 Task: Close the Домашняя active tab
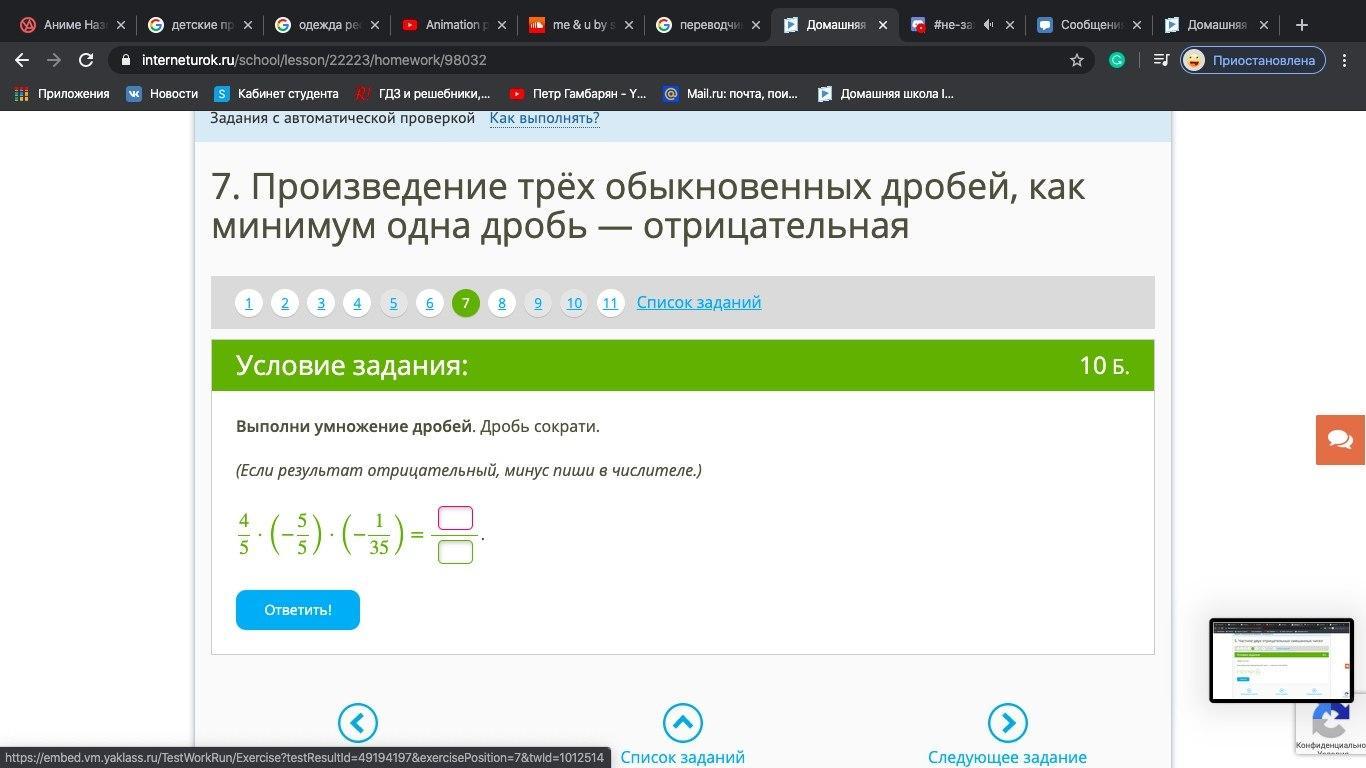(x=883, y=25)
